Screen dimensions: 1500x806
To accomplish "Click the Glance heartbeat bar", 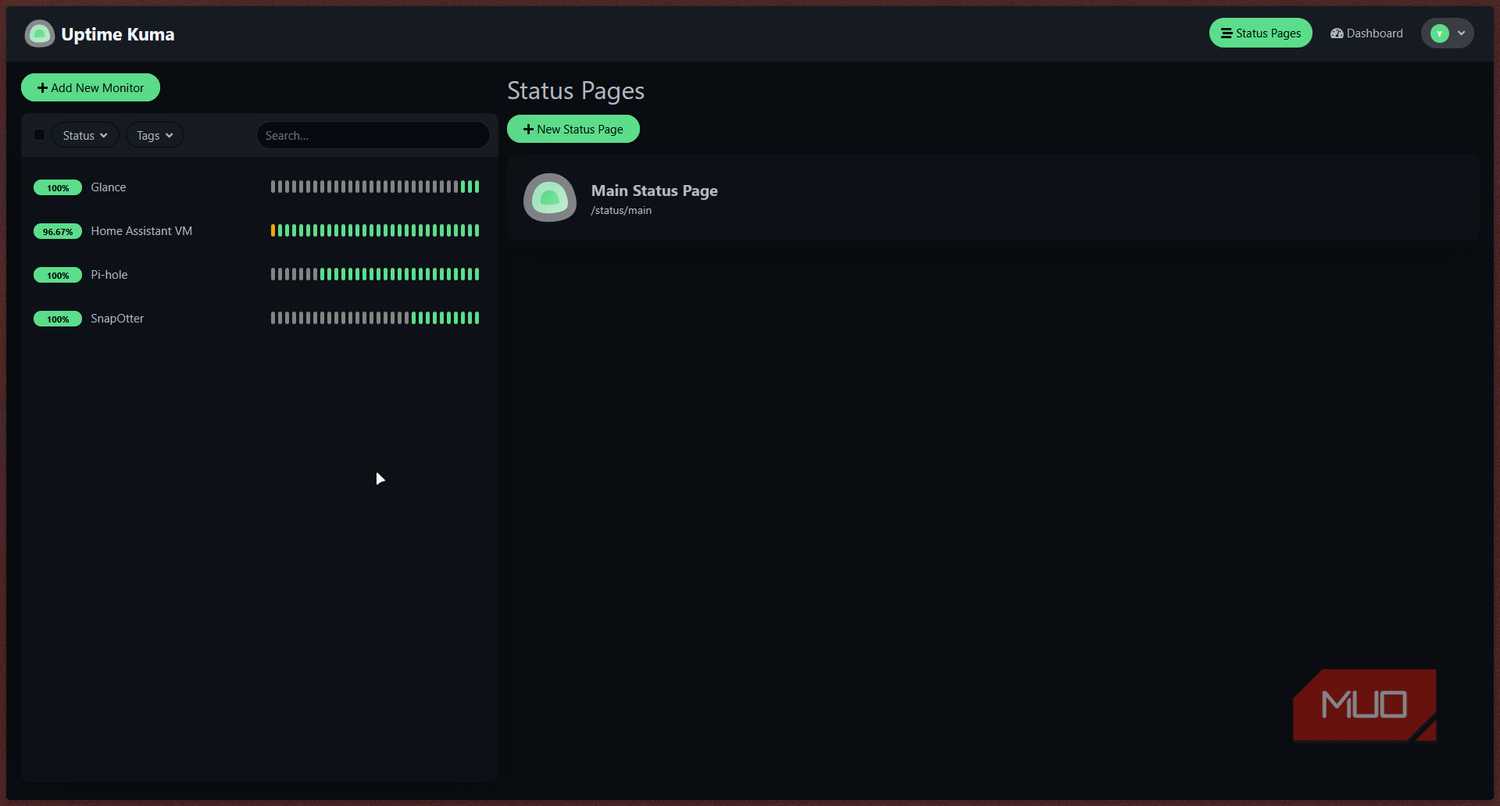I will click(375, 187).
